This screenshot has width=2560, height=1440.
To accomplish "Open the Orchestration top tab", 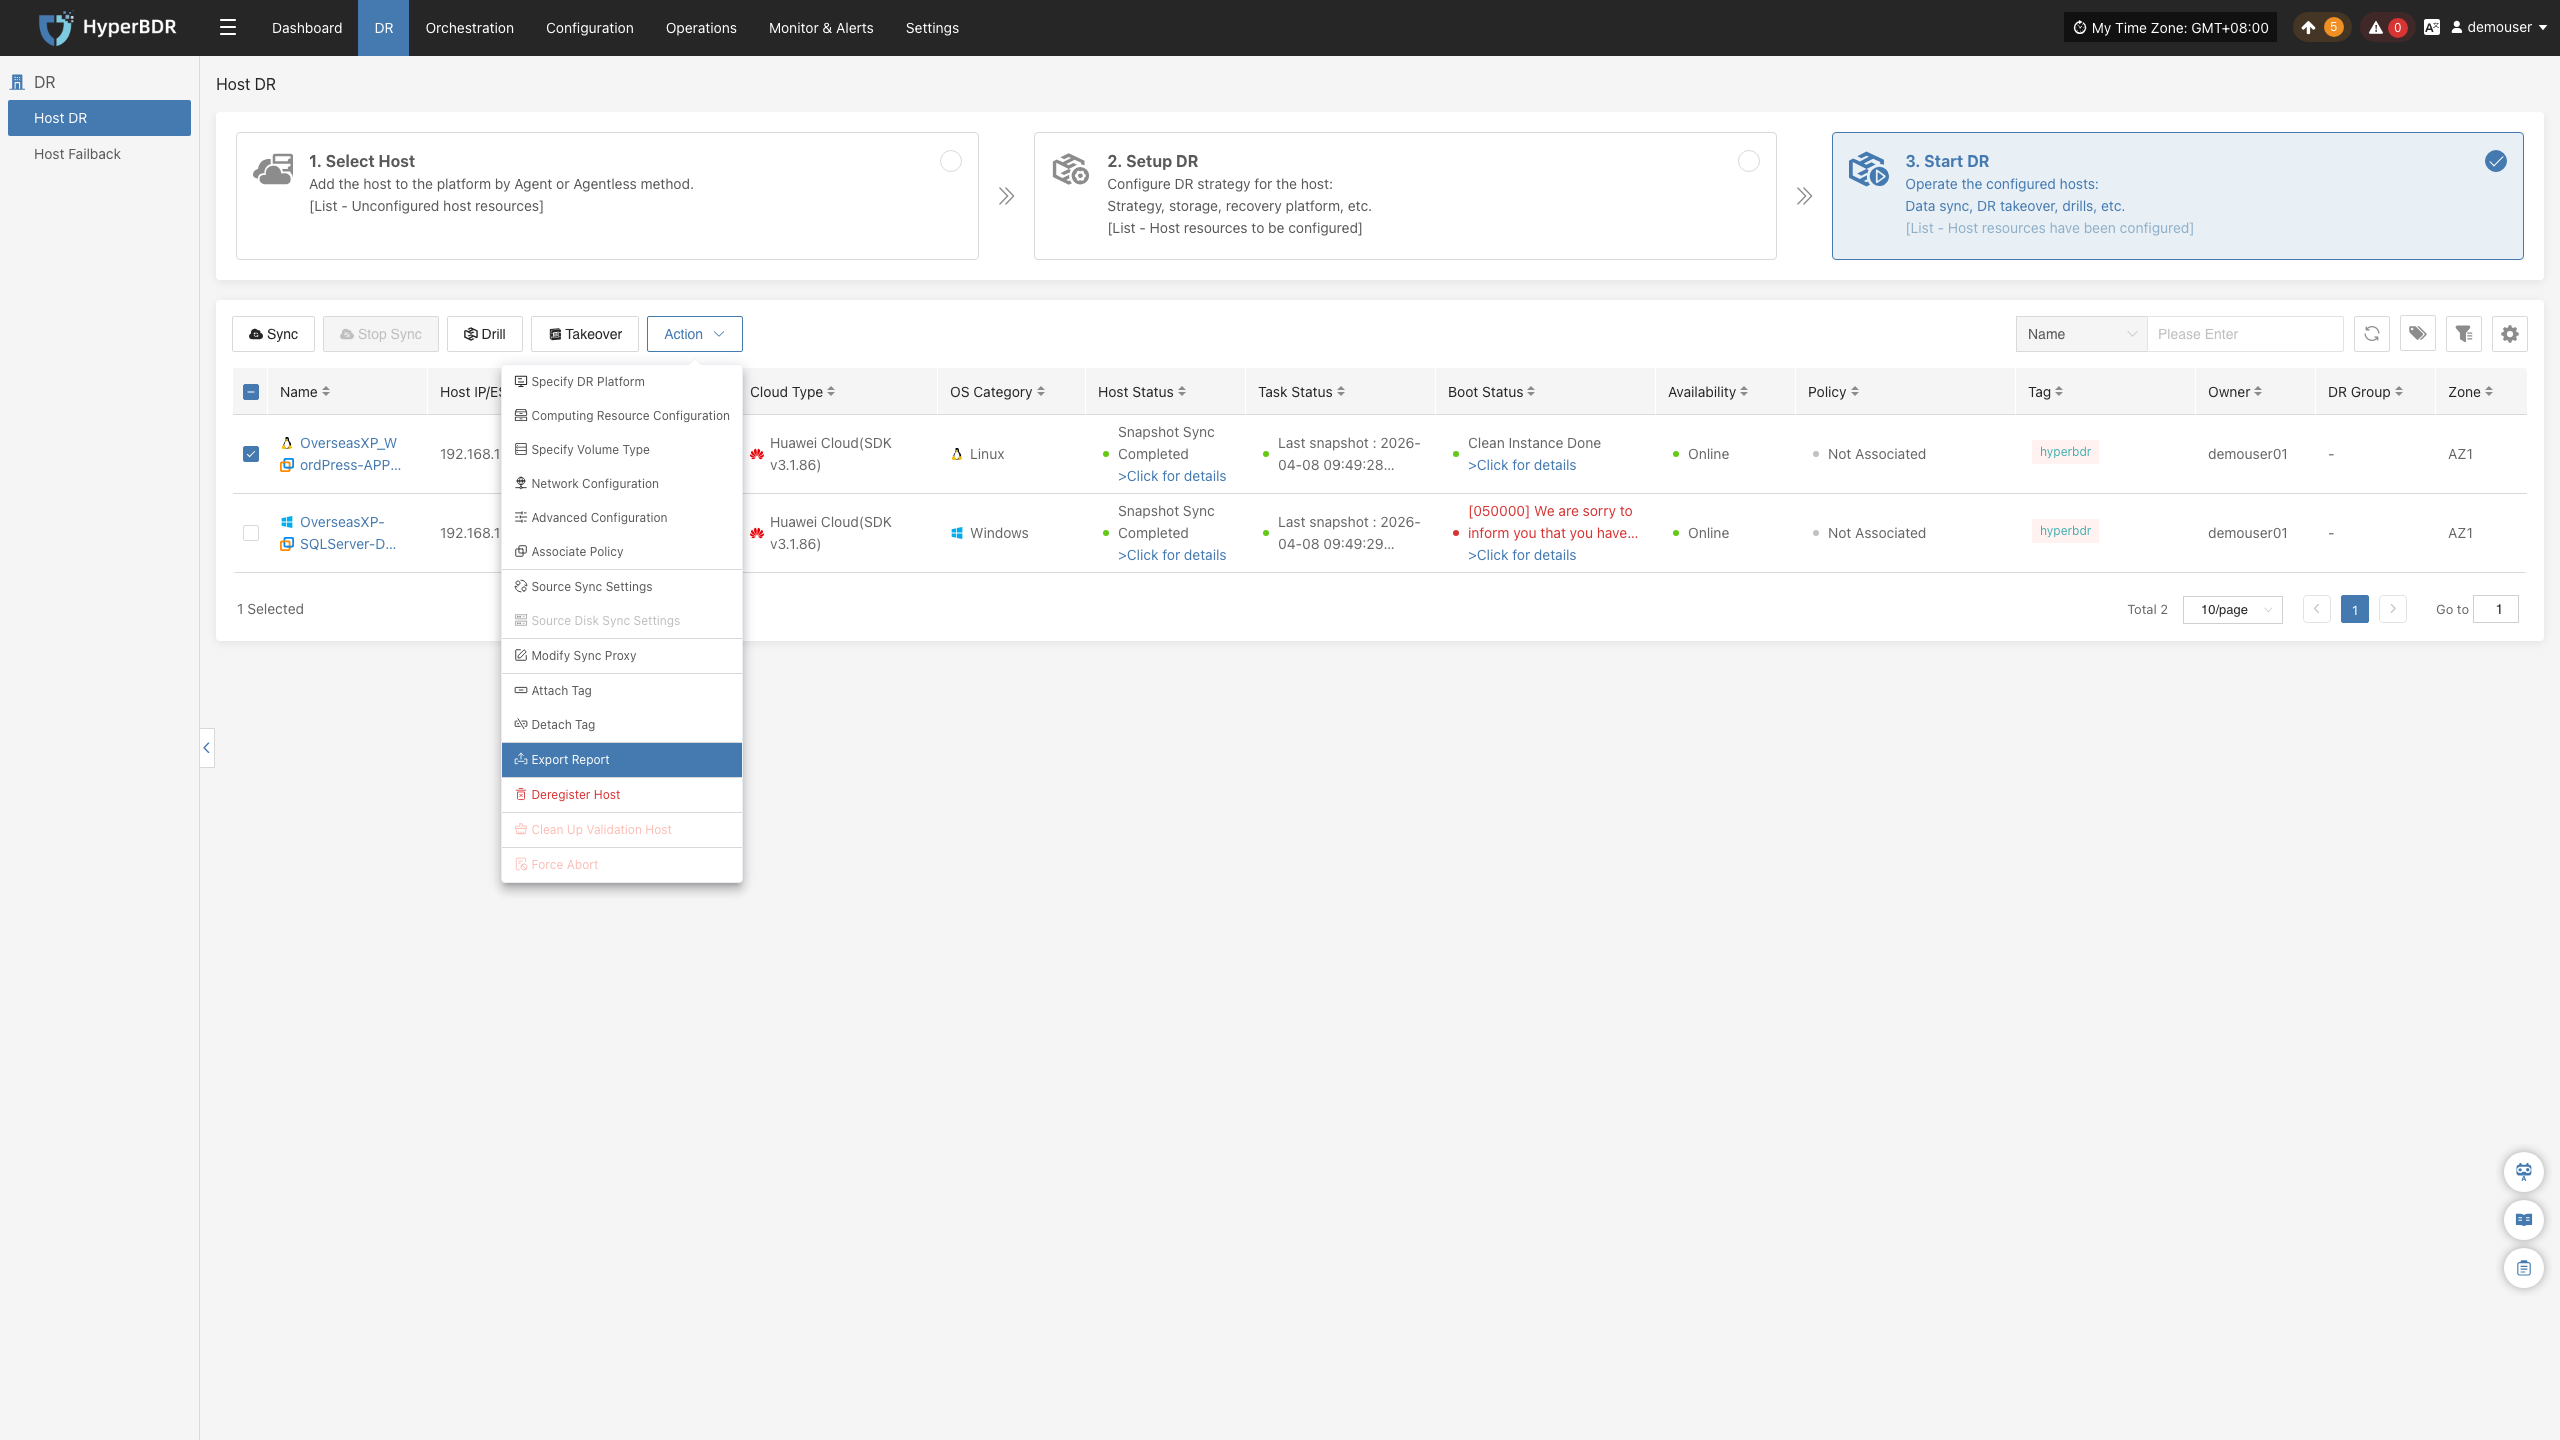I will tap(469, 27).
